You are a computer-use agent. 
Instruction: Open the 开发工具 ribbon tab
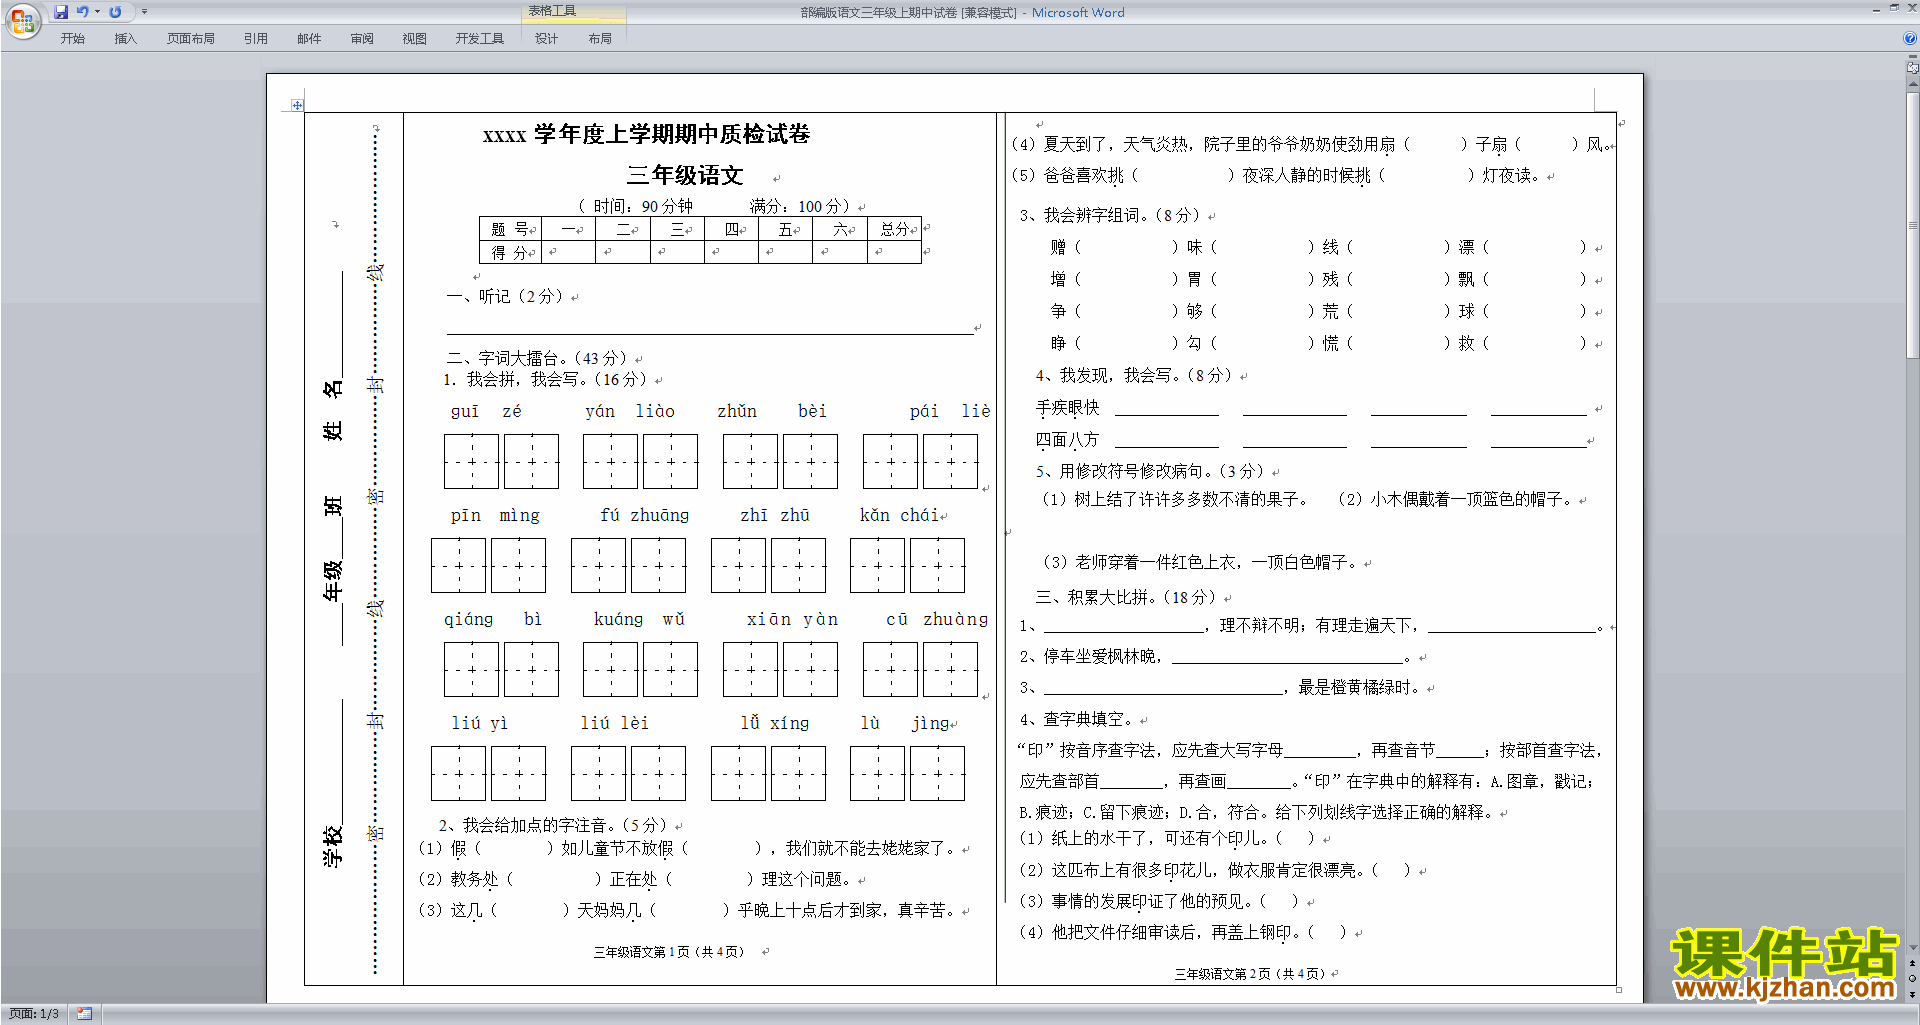point(479,39)
